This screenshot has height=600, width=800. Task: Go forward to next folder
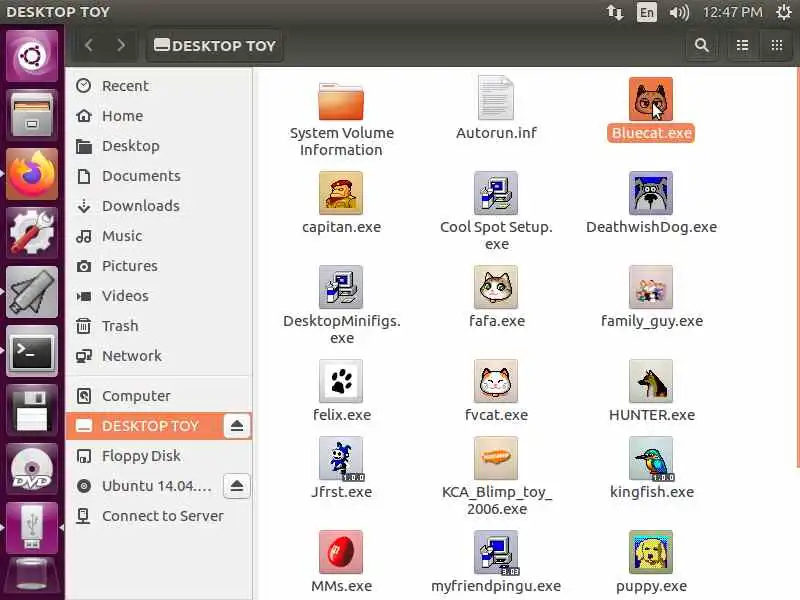pos(121,45)
